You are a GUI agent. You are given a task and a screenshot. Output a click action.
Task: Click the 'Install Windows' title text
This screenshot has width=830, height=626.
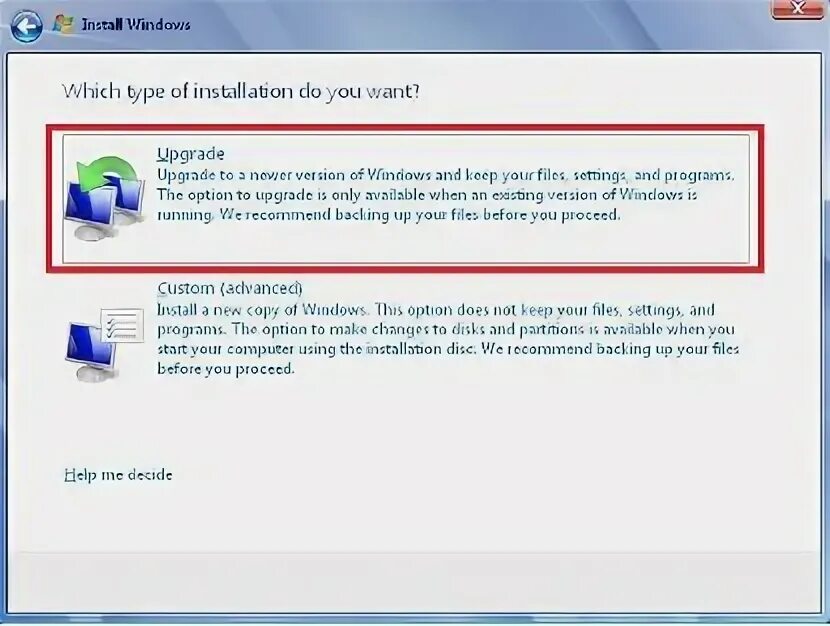(136, 24)
